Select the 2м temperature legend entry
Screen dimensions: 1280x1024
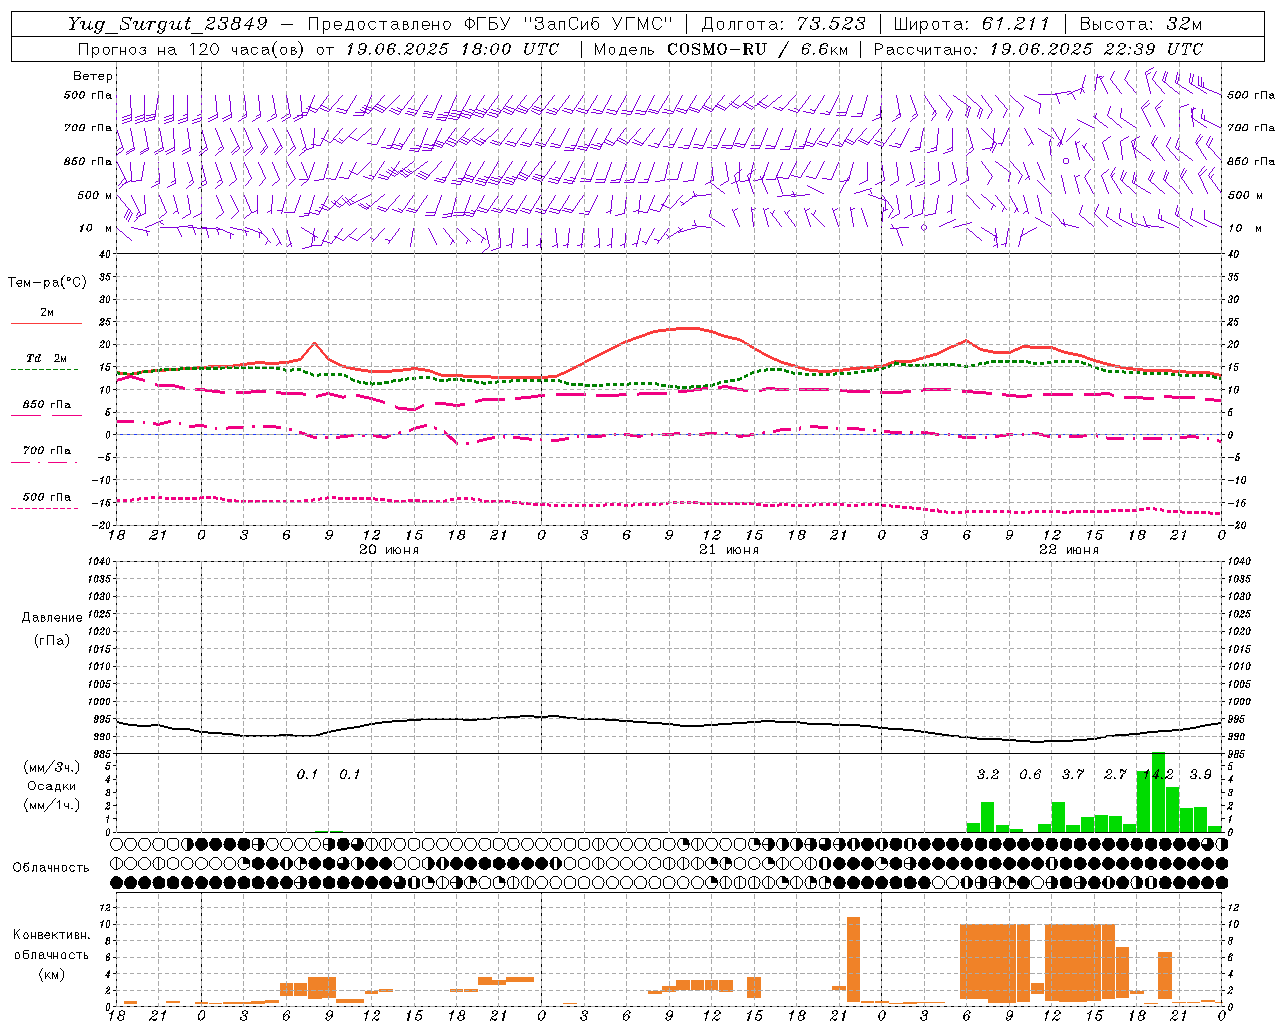[x=47, y=312]
